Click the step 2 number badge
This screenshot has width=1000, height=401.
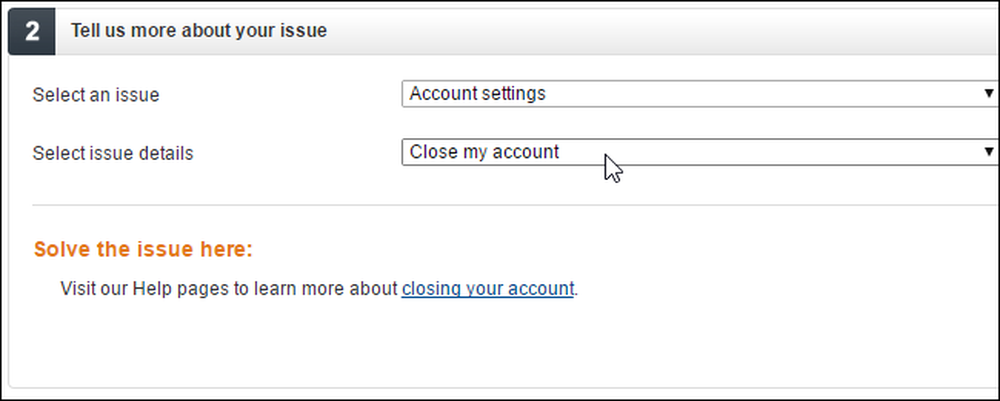(32, 31)
